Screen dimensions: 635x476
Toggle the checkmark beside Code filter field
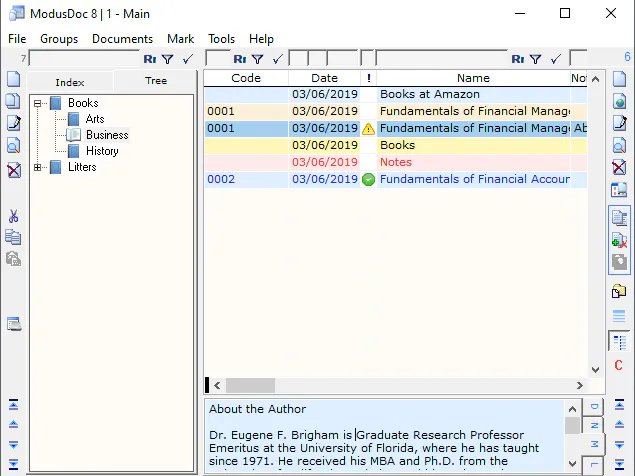pyautogui.click(x=277, y=59)
